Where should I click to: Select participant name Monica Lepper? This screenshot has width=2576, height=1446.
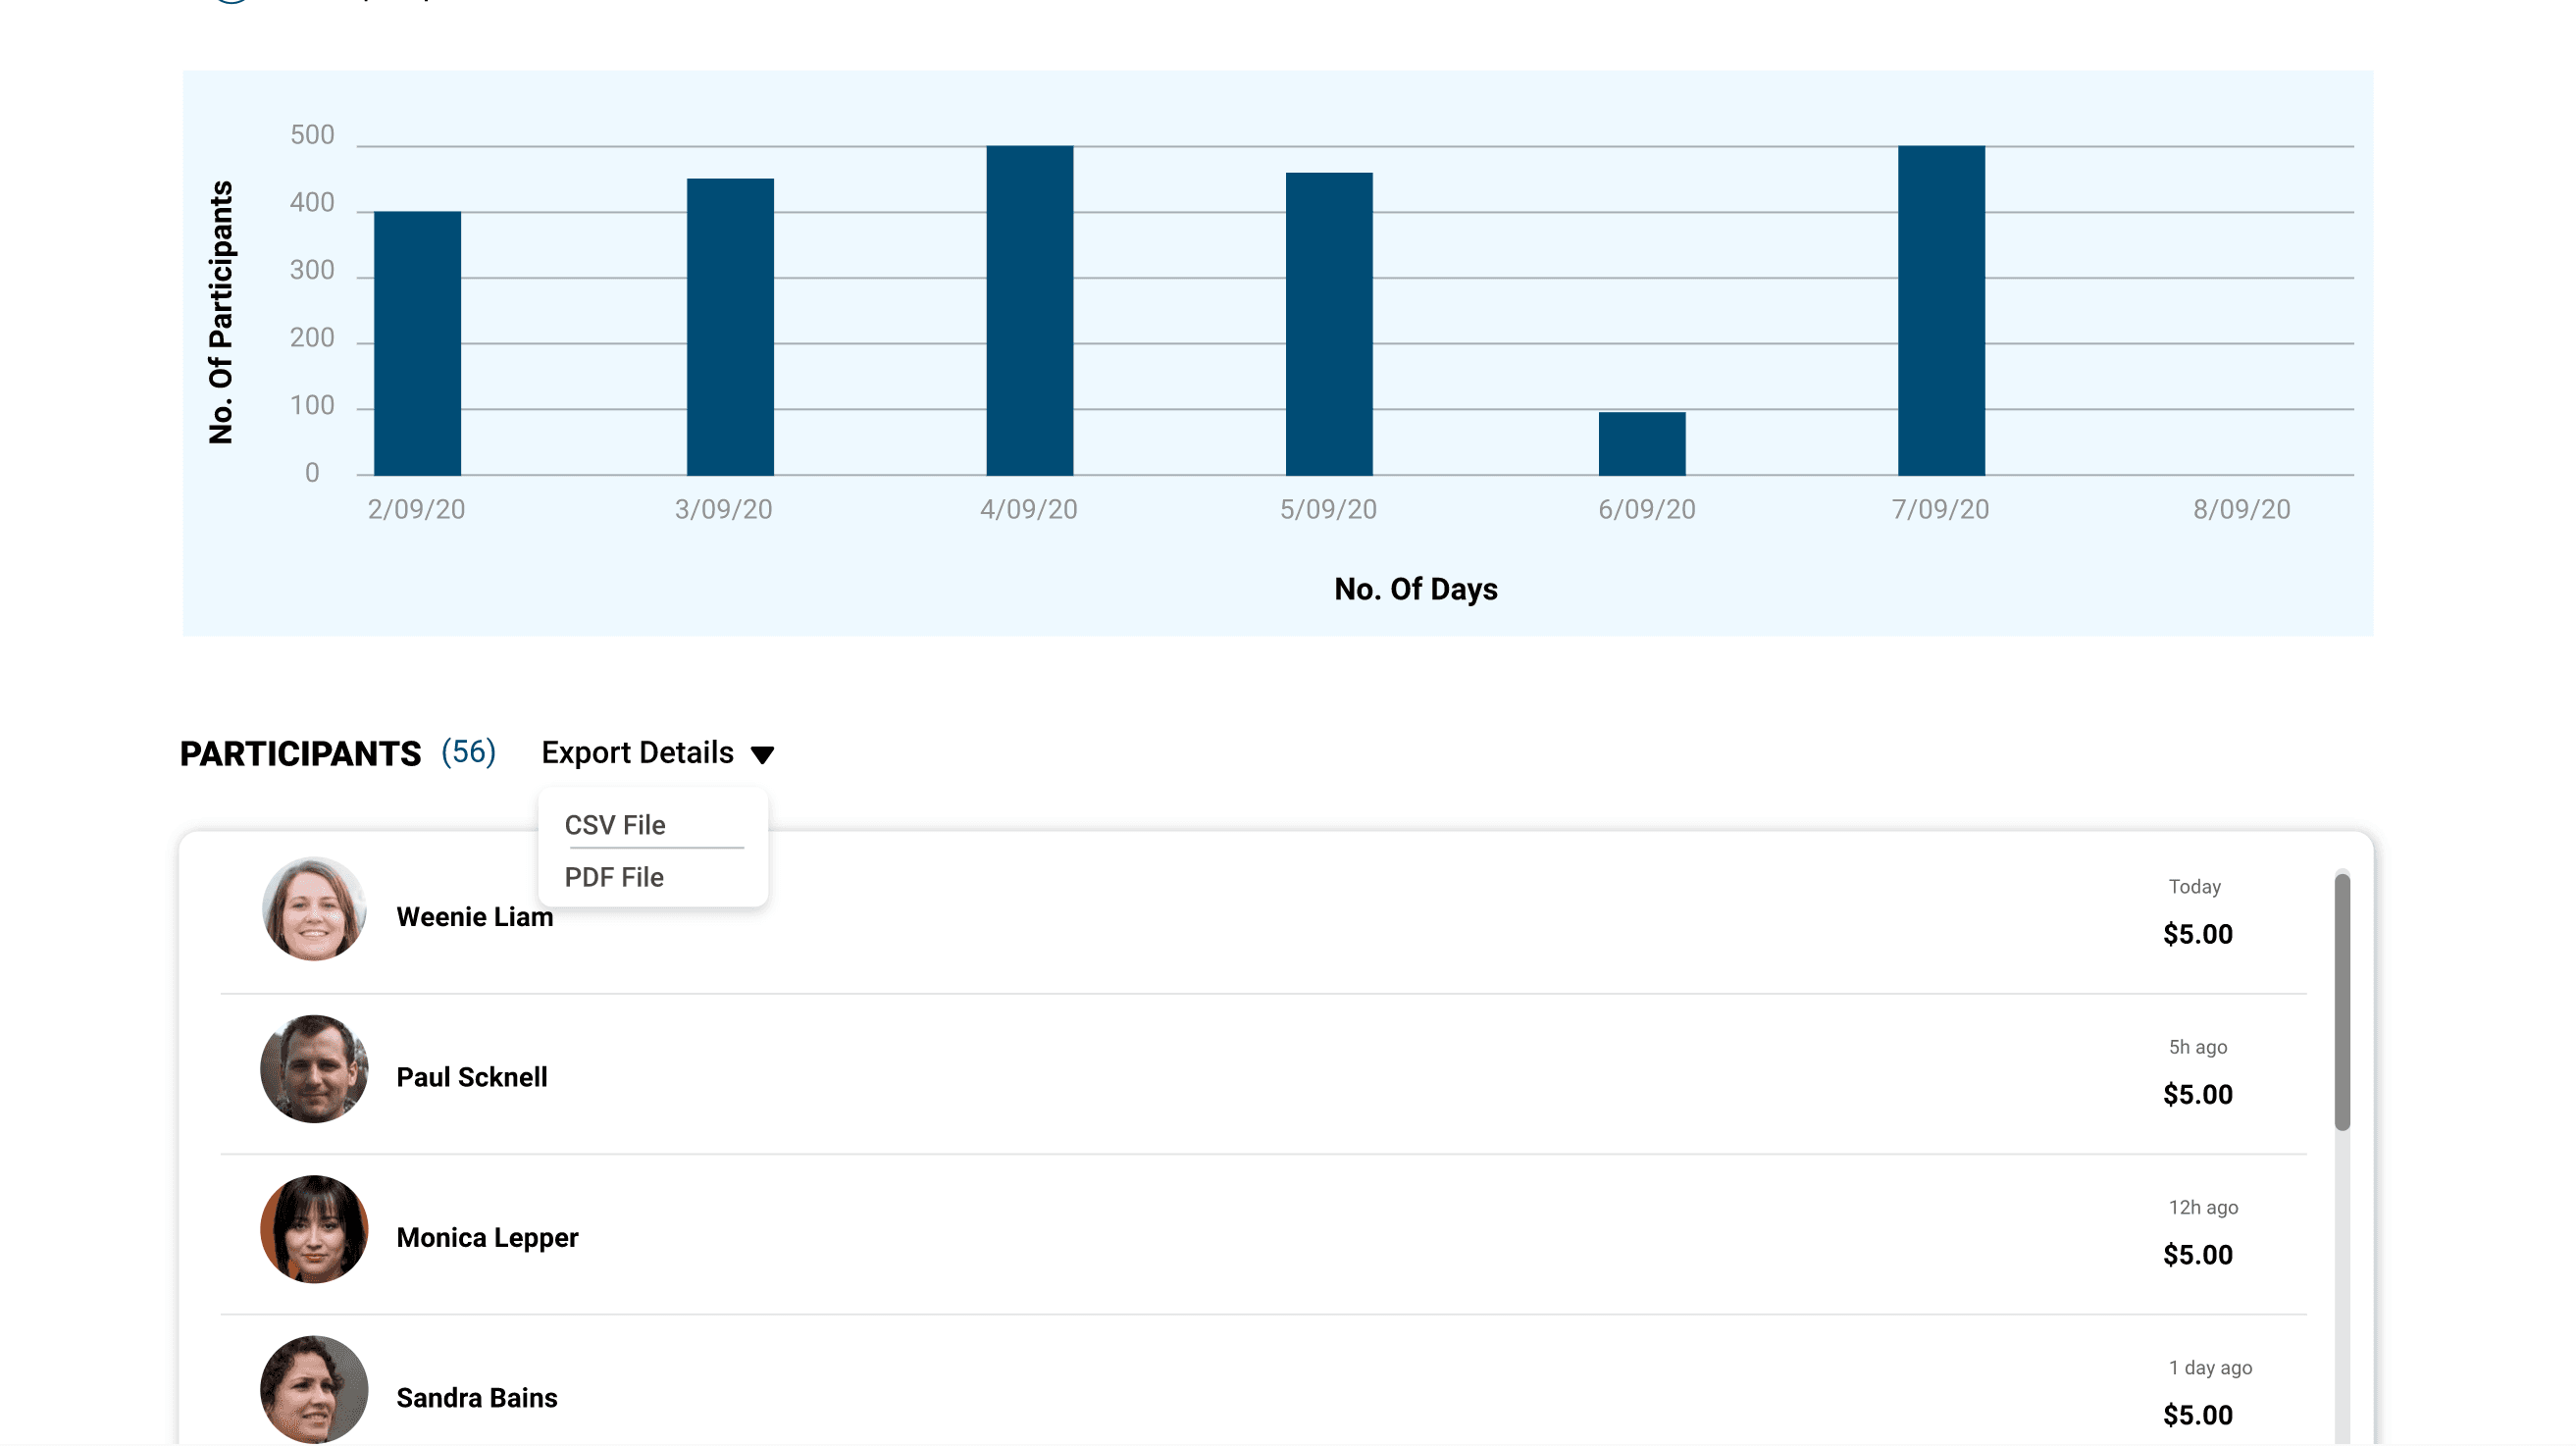pyautogui.click(x=487, y=1238)
